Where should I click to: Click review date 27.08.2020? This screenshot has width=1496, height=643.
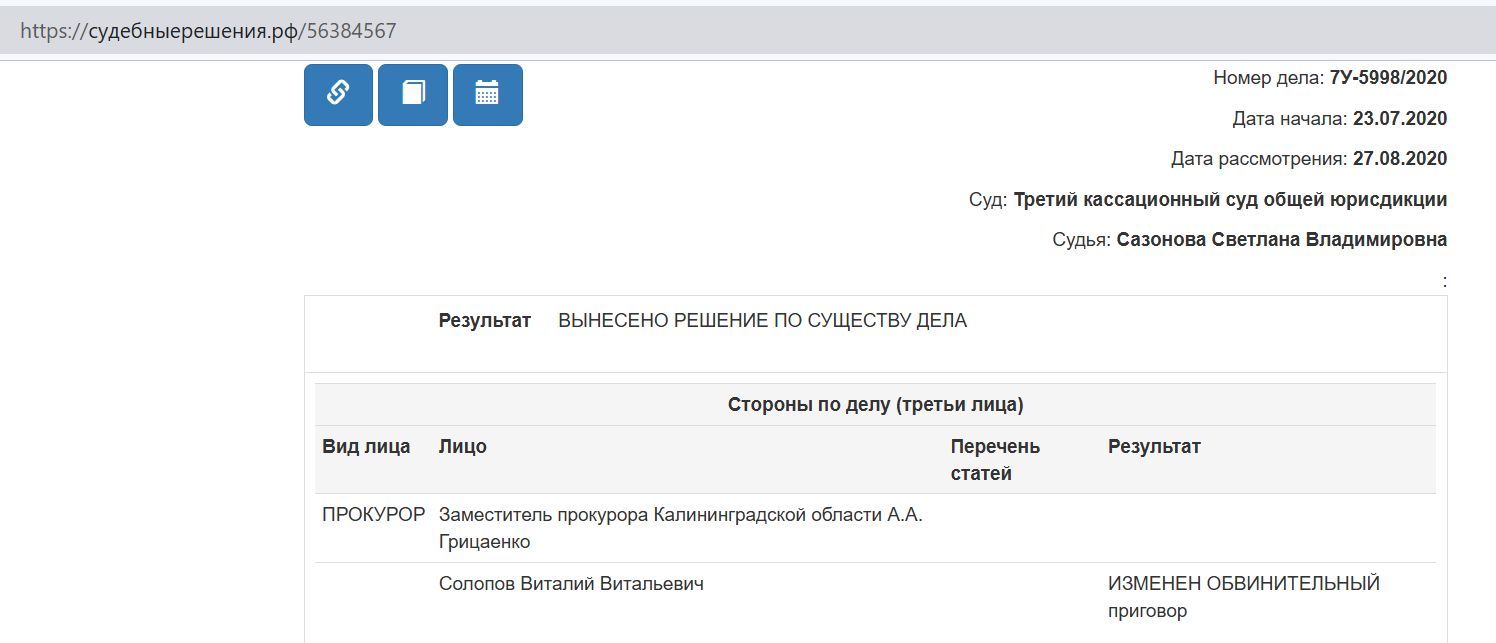coord(1400,159)
